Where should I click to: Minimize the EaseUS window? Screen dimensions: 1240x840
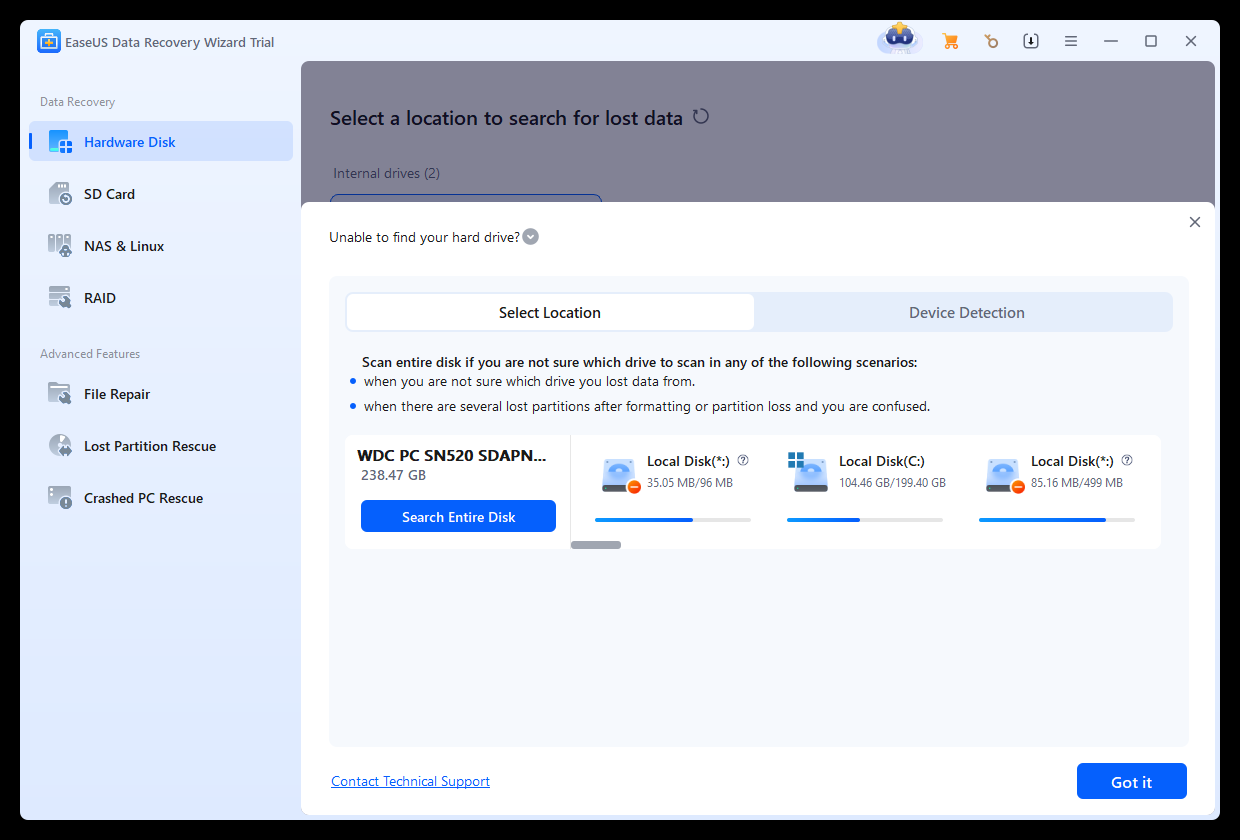(1111, 41)
